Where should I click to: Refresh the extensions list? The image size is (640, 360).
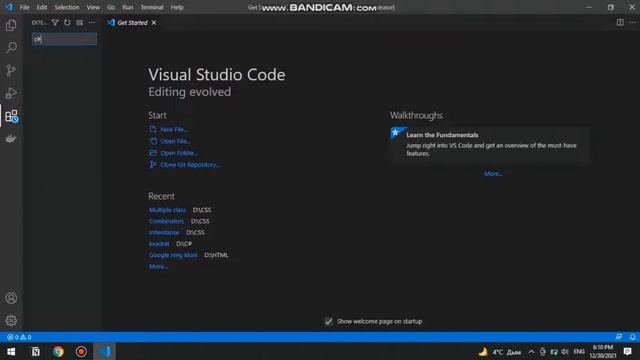click(x=67, y=22)
